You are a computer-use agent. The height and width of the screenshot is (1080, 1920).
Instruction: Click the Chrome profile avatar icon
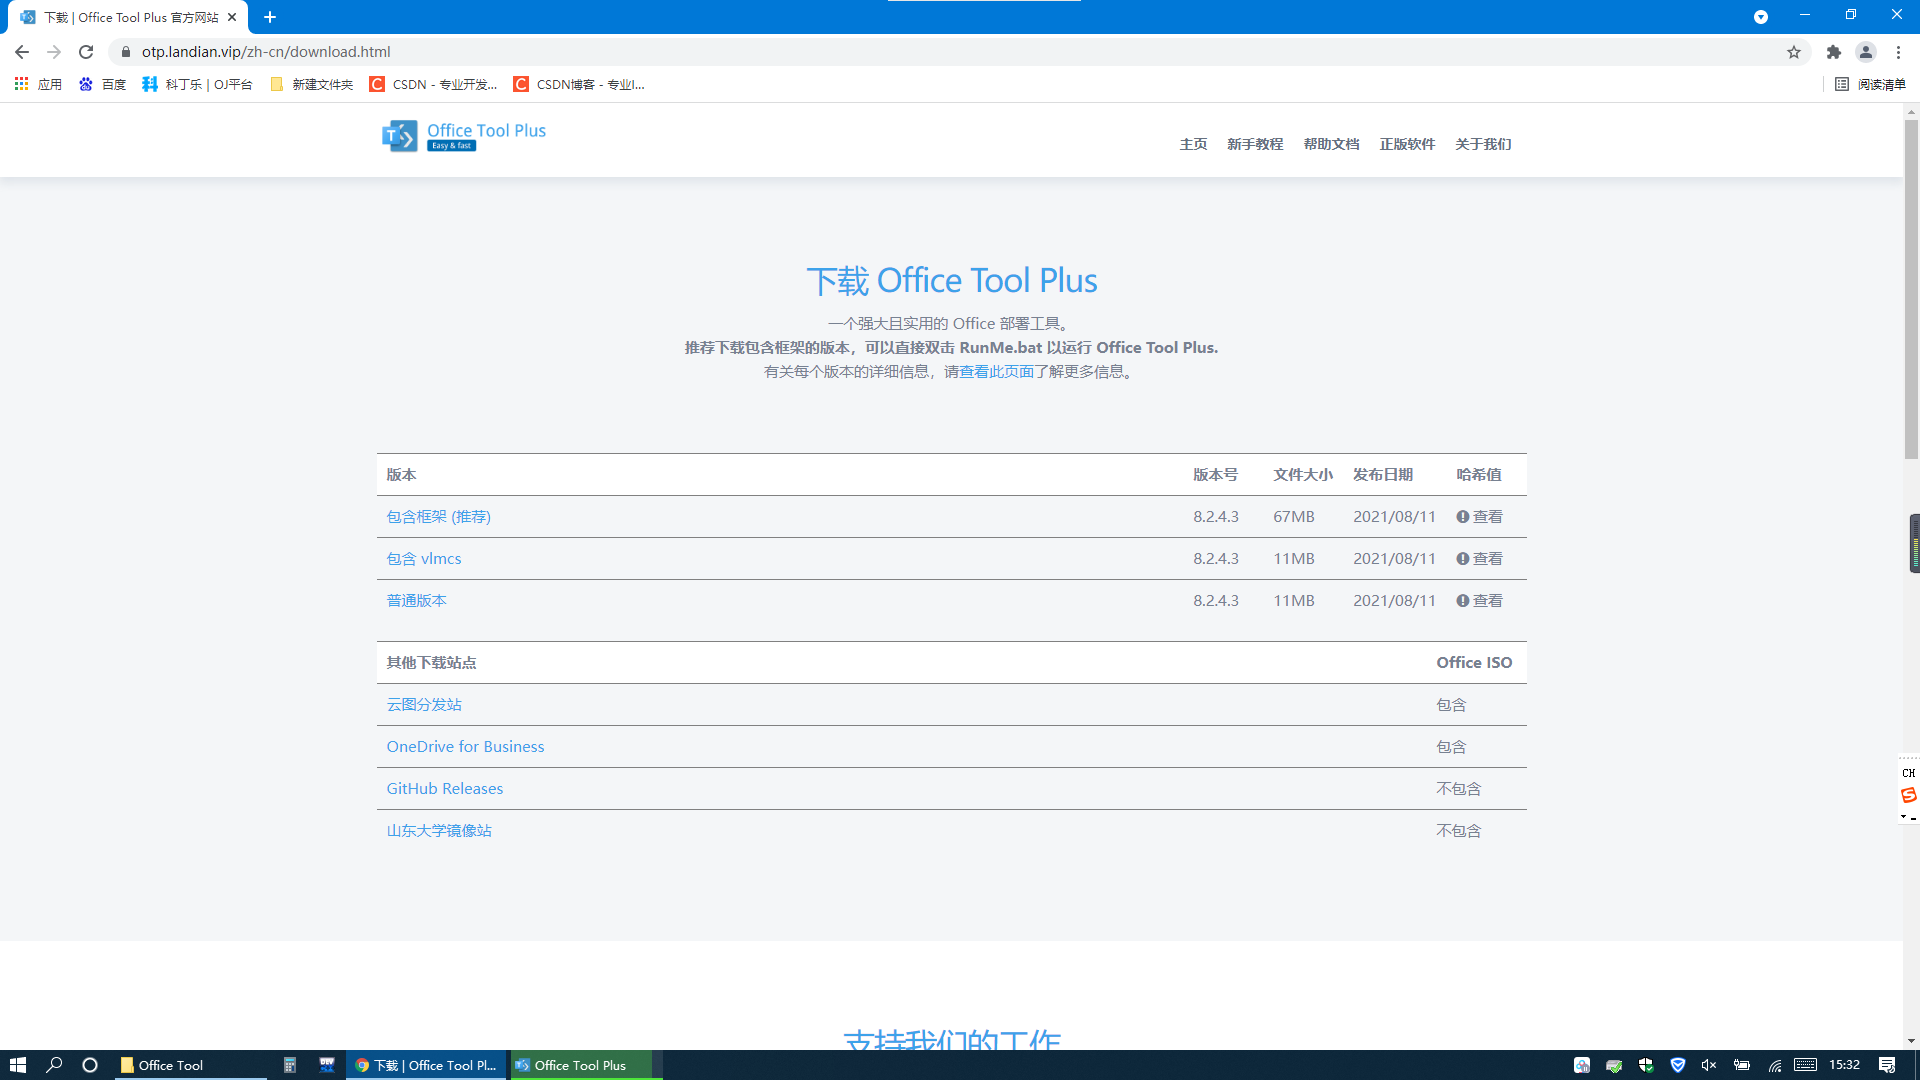(x=1866, y=52)
